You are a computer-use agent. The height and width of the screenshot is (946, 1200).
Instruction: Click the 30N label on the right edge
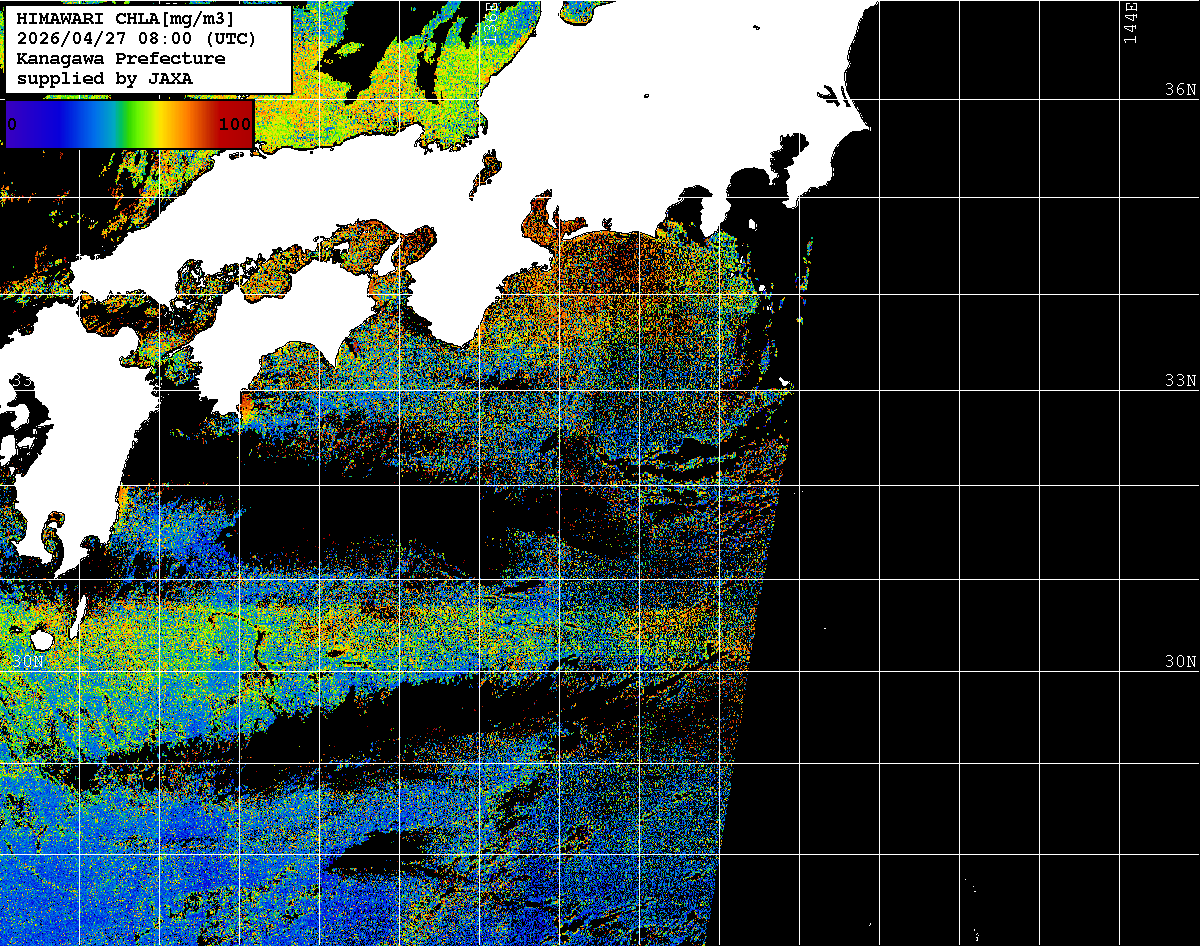(x=1180, y=662)
